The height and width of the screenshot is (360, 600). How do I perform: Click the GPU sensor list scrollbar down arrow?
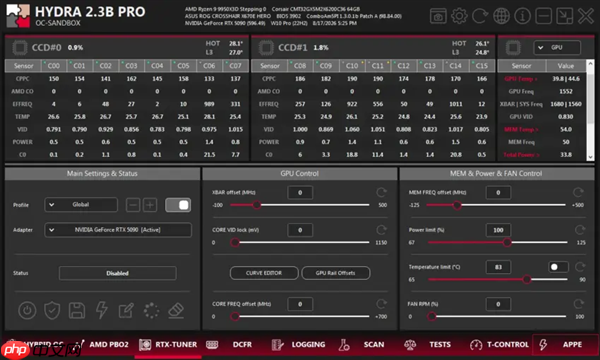590,157
